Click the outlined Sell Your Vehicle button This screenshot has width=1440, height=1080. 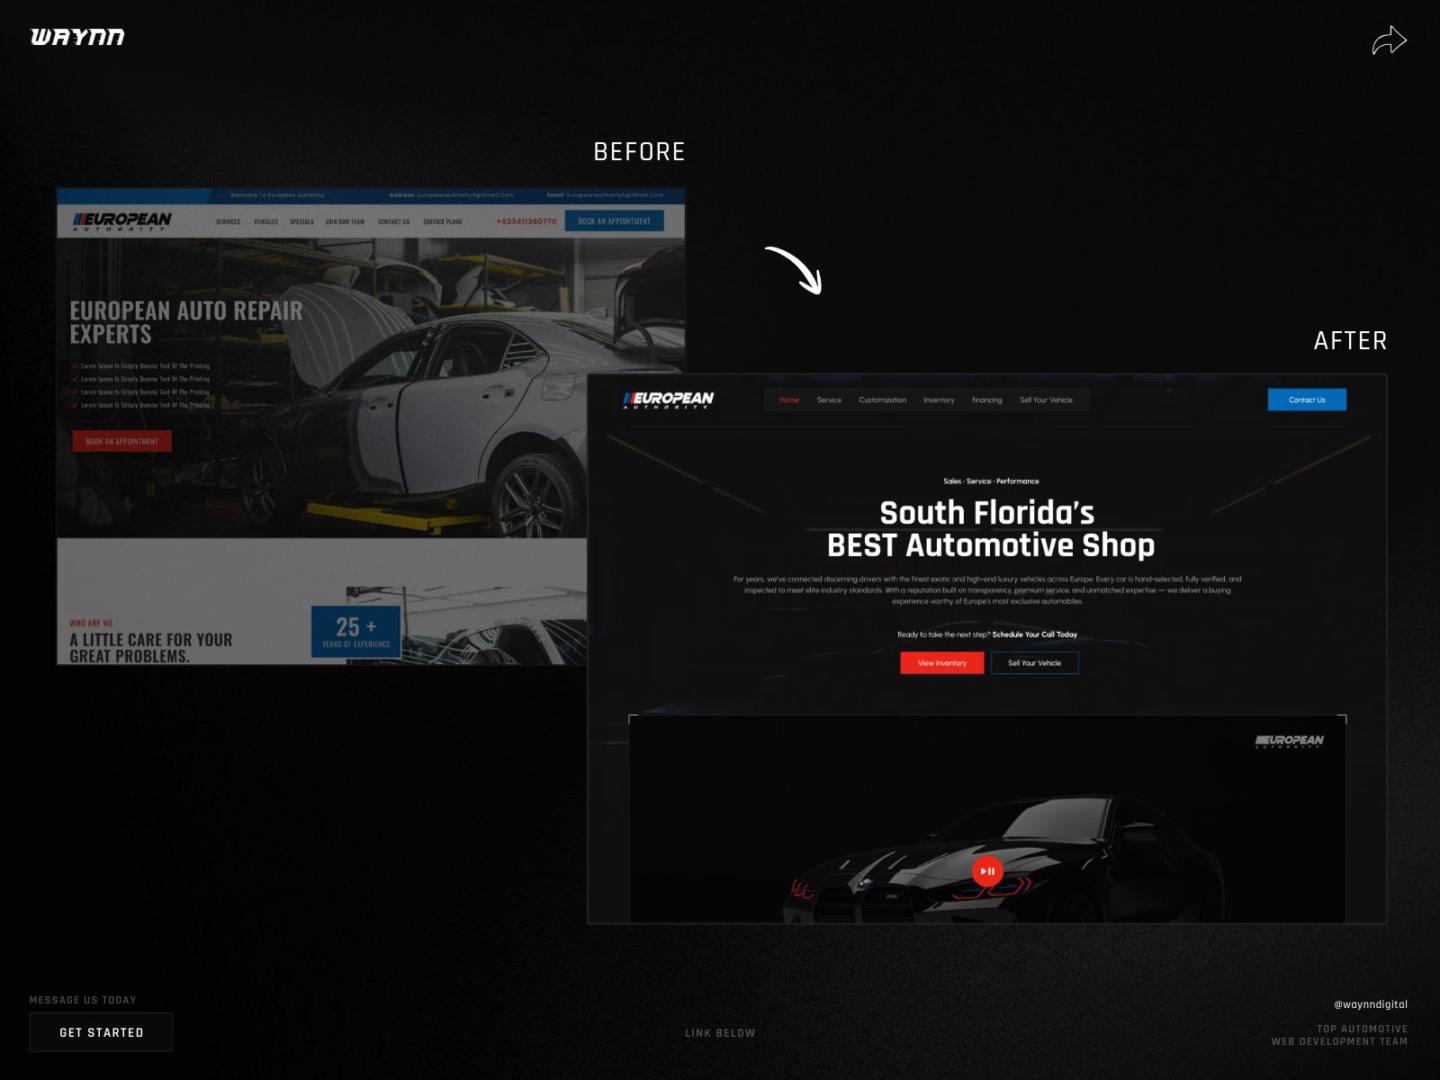point(1034,663)
